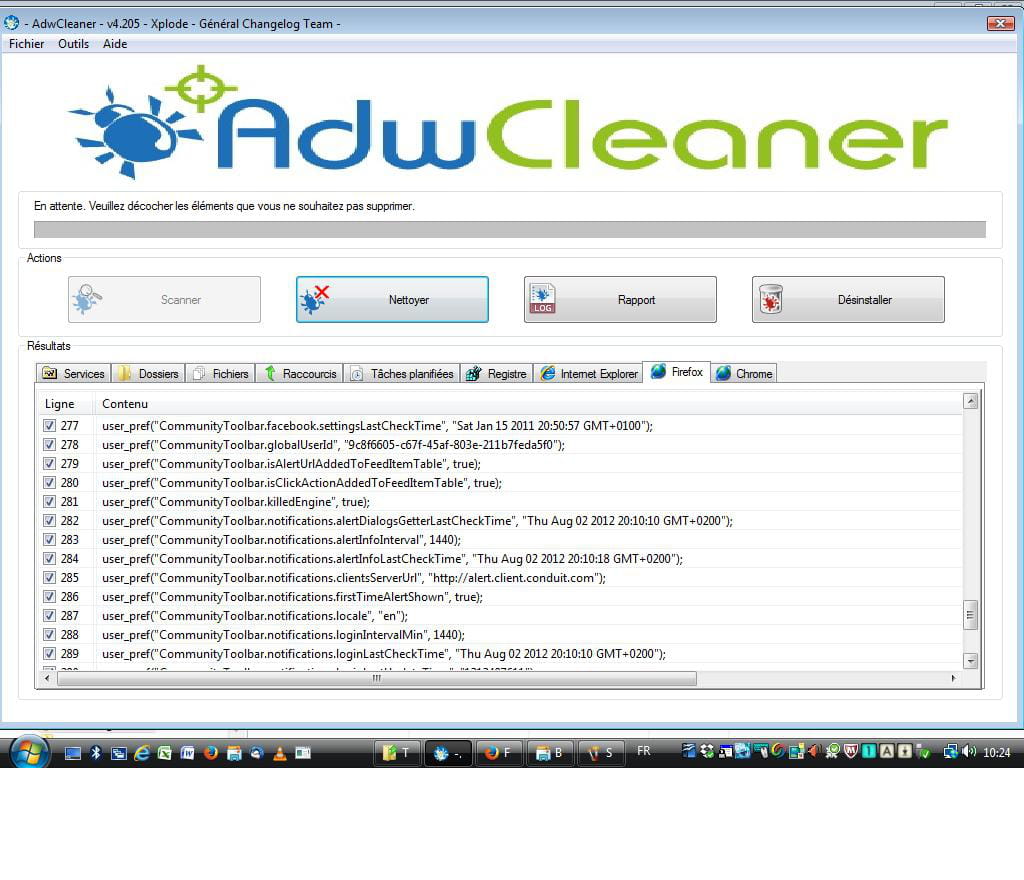
Task: Switch to the taskbar button labeled S
Action: 601,753
